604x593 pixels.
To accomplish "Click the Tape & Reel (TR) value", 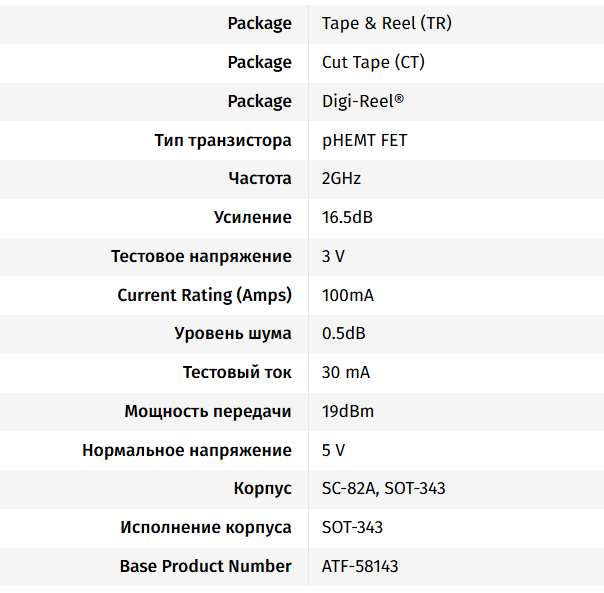I will 386,23.
